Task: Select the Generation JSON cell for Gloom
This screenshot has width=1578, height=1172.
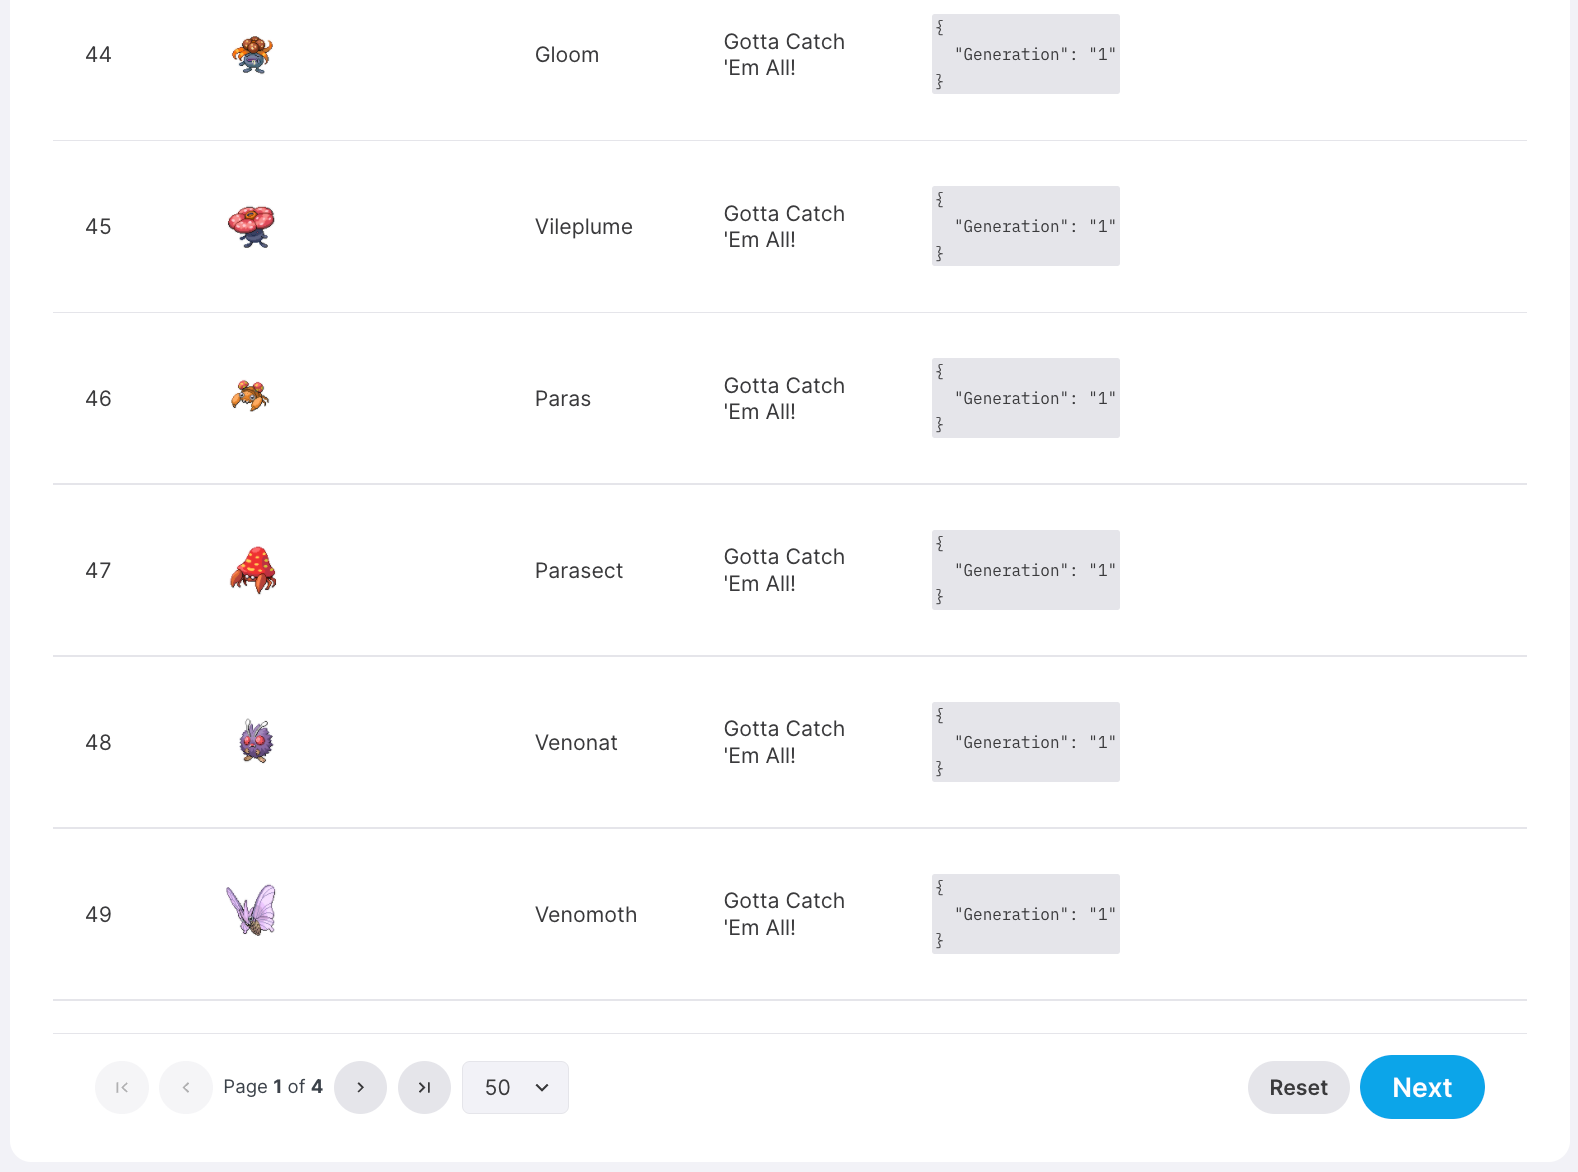Action: click(1025, 54)
